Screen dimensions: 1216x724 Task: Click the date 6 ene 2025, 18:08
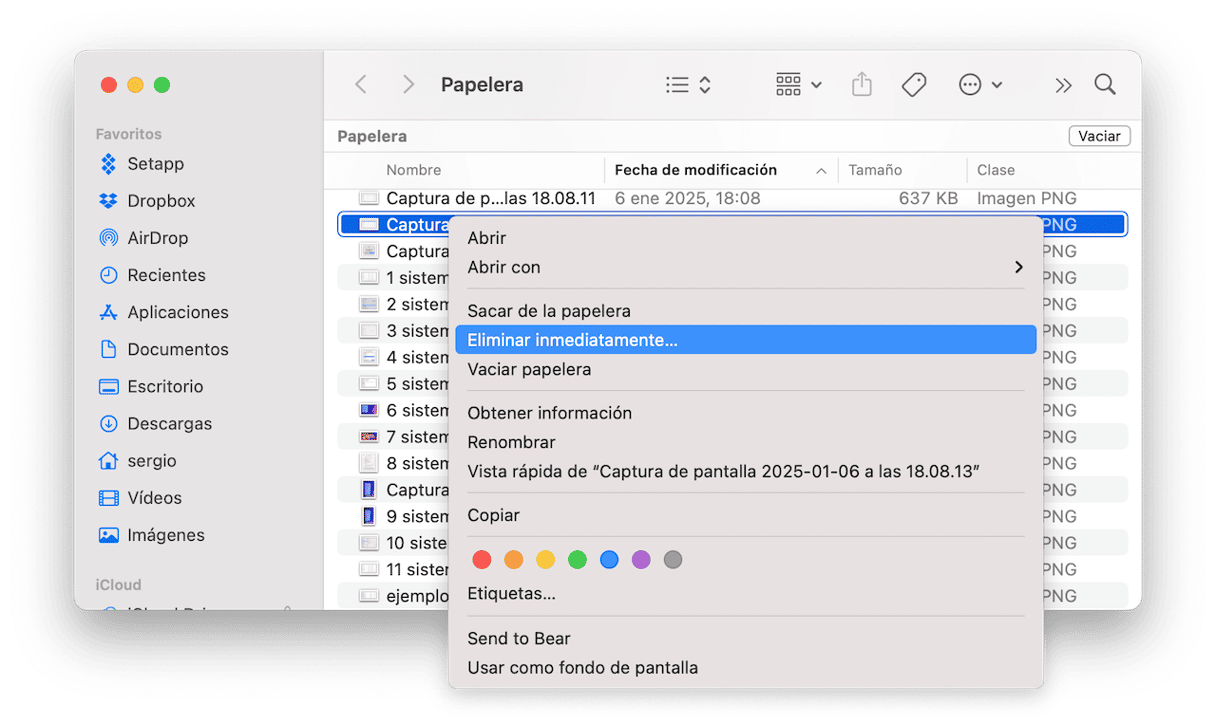687,198
